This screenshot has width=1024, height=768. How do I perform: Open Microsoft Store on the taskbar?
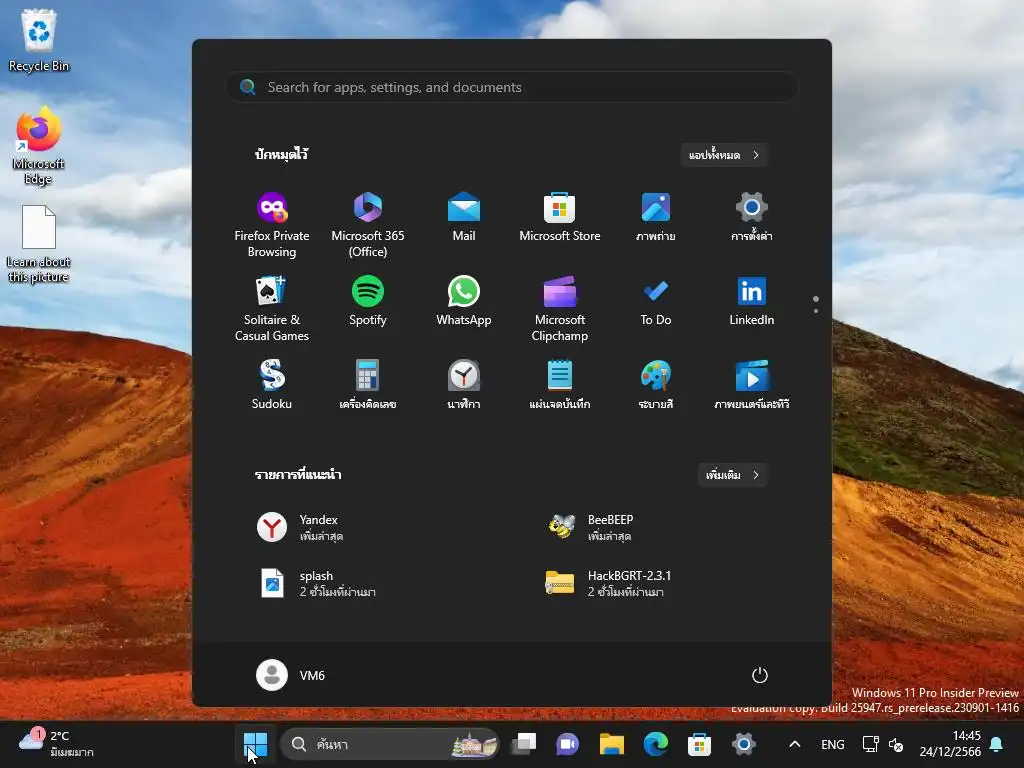point(699,744)
